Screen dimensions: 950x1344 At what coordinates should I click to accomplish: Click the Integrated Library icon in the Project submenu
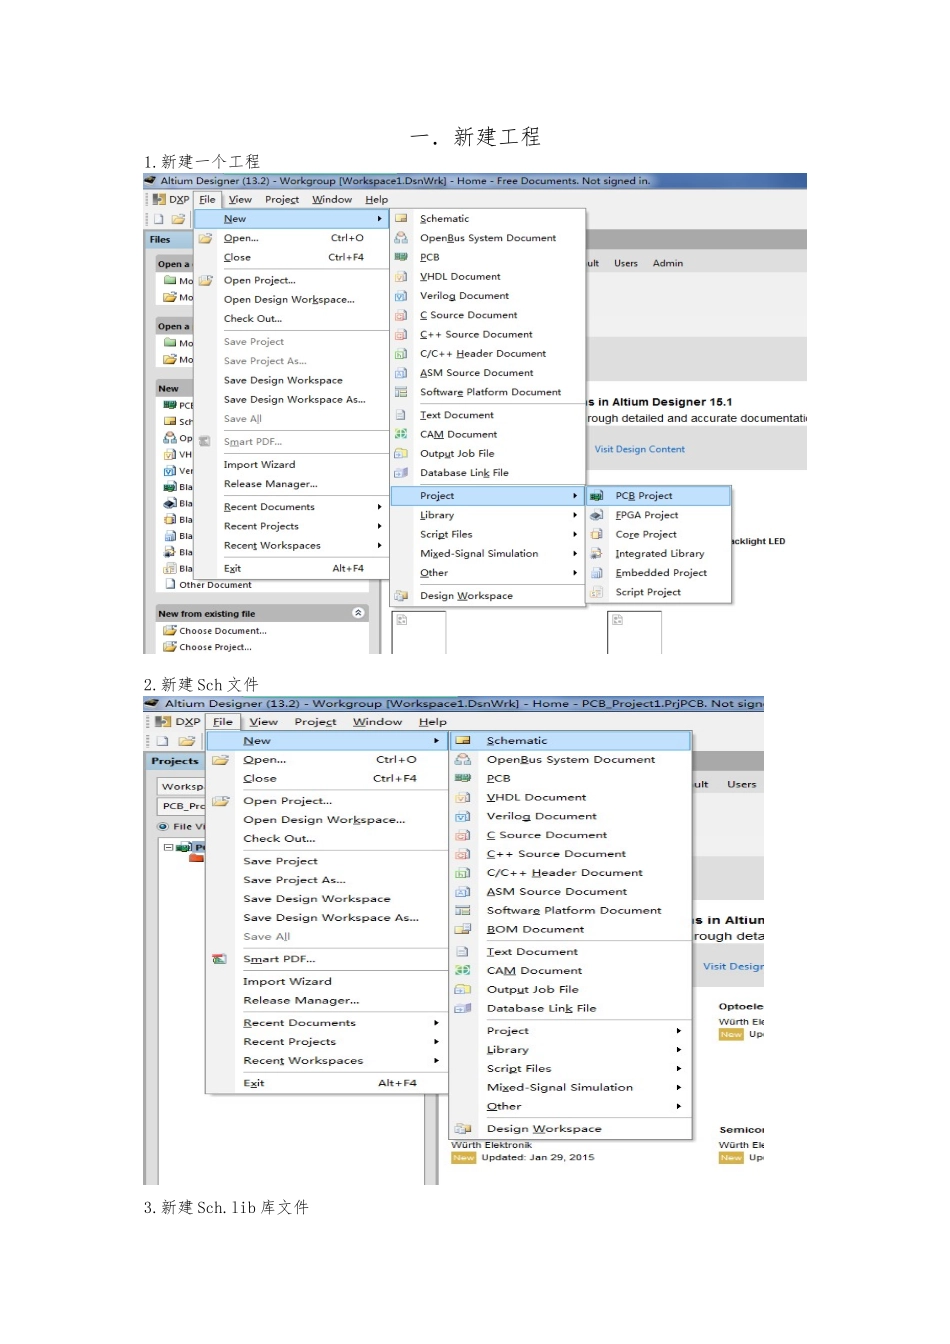(596, 554)
